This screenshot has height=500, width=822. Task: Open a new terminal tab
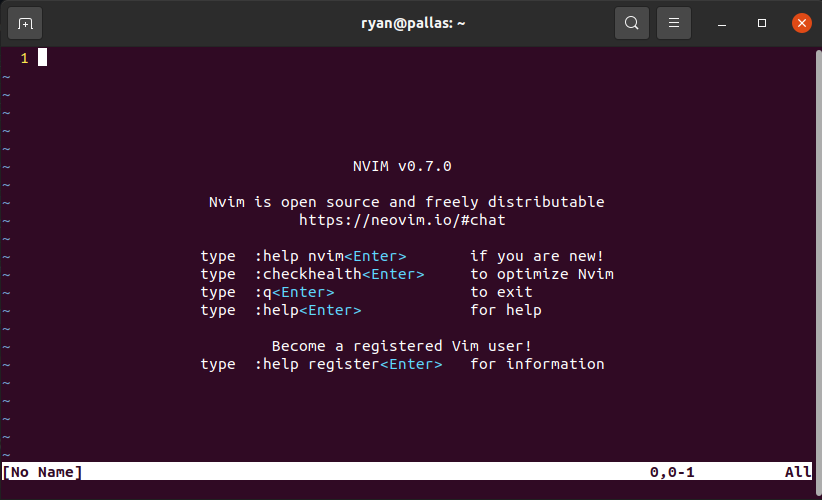pyautogui.click(x=25, y=22)
